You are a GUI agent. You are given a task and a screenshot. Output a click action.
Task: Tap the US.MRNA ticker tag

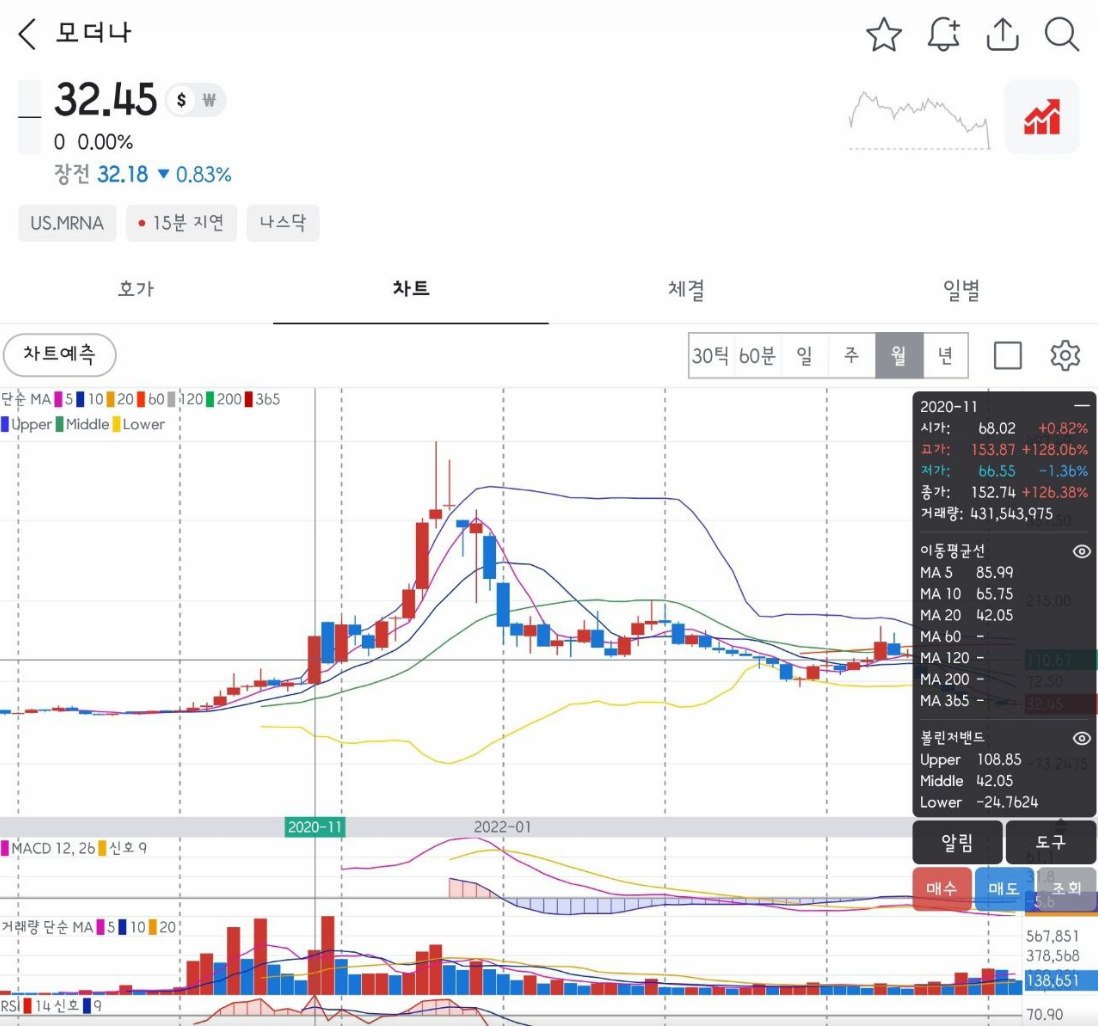point(67,223)
